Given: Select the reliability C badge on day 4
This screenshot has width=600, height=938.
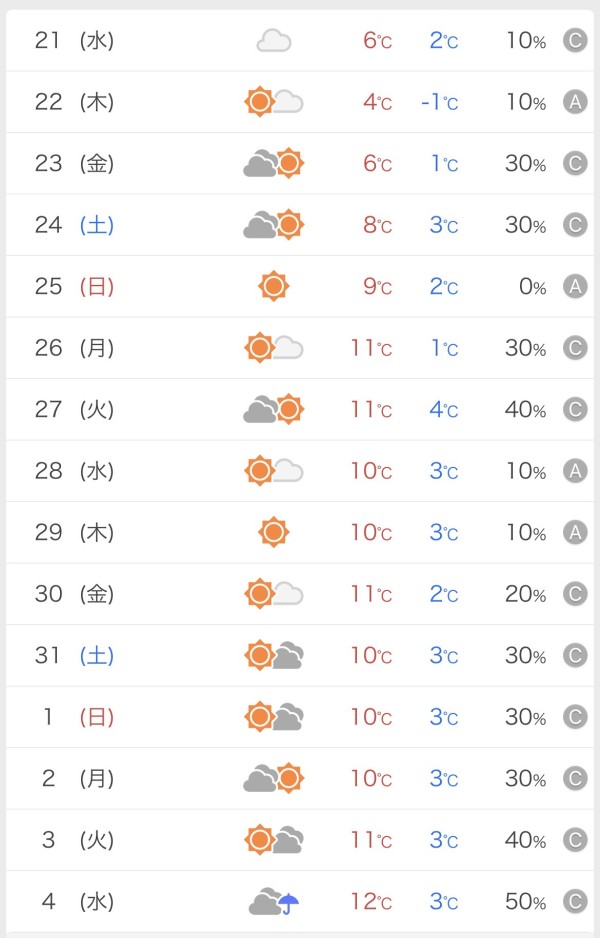Looking at the screenshot, I should tap(574, 902).
